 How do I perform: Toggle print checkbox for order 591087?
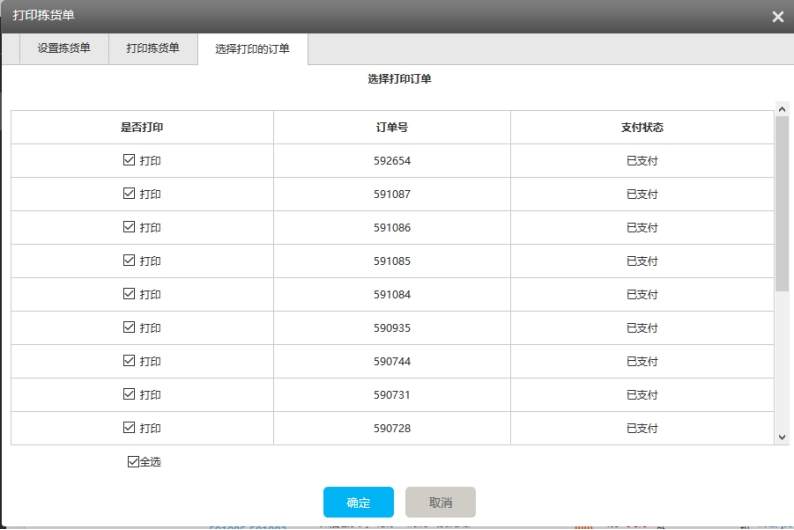(x=128, y=193)
